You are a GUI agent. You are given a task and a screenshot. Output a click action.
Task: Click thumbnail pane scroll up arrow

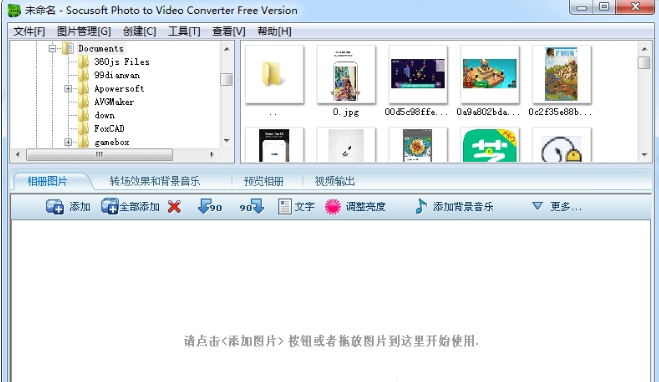click(x=644, y=49)
